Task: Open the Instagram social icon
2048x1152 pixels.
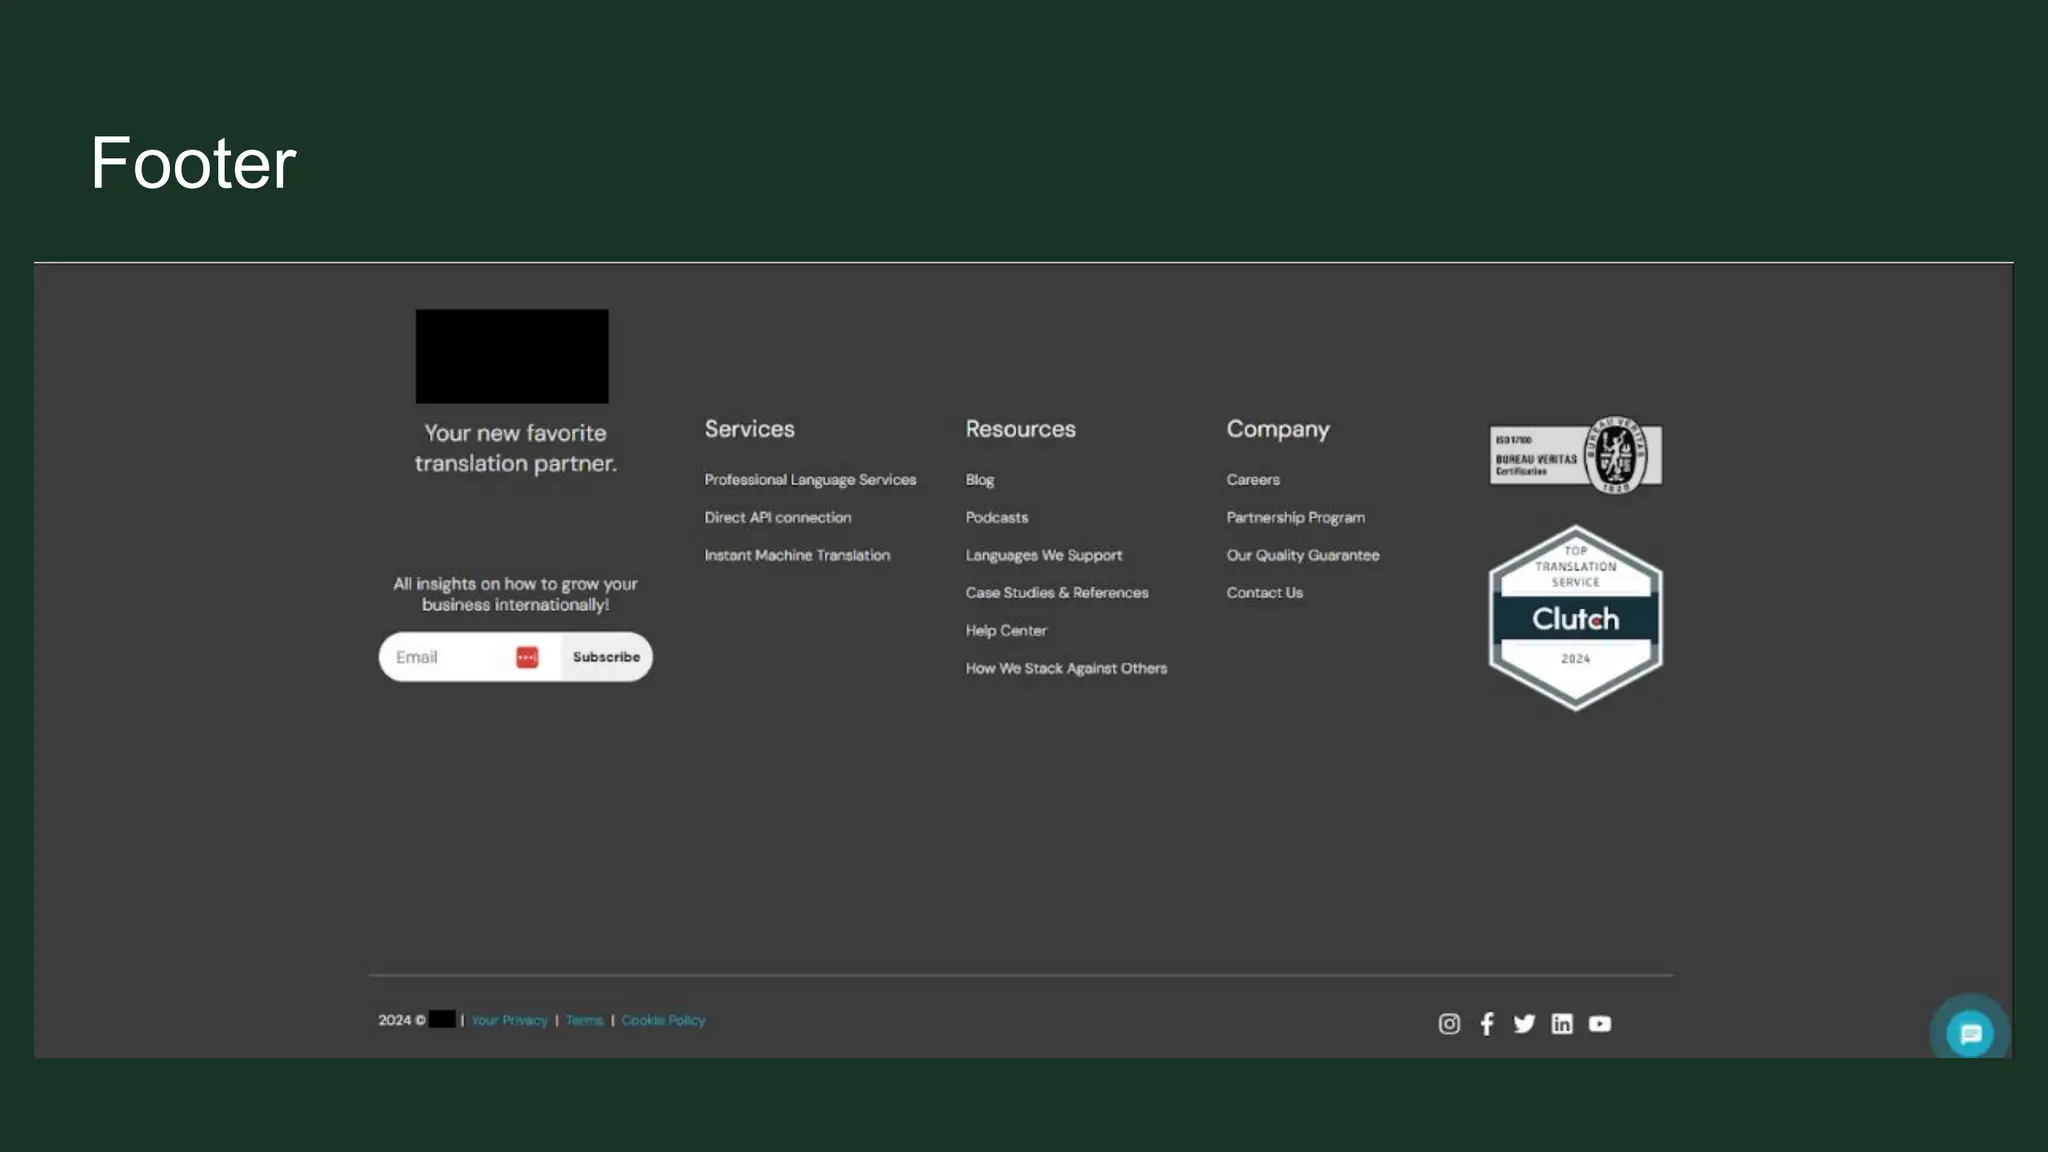Action: click(x=1449, y=1023)
